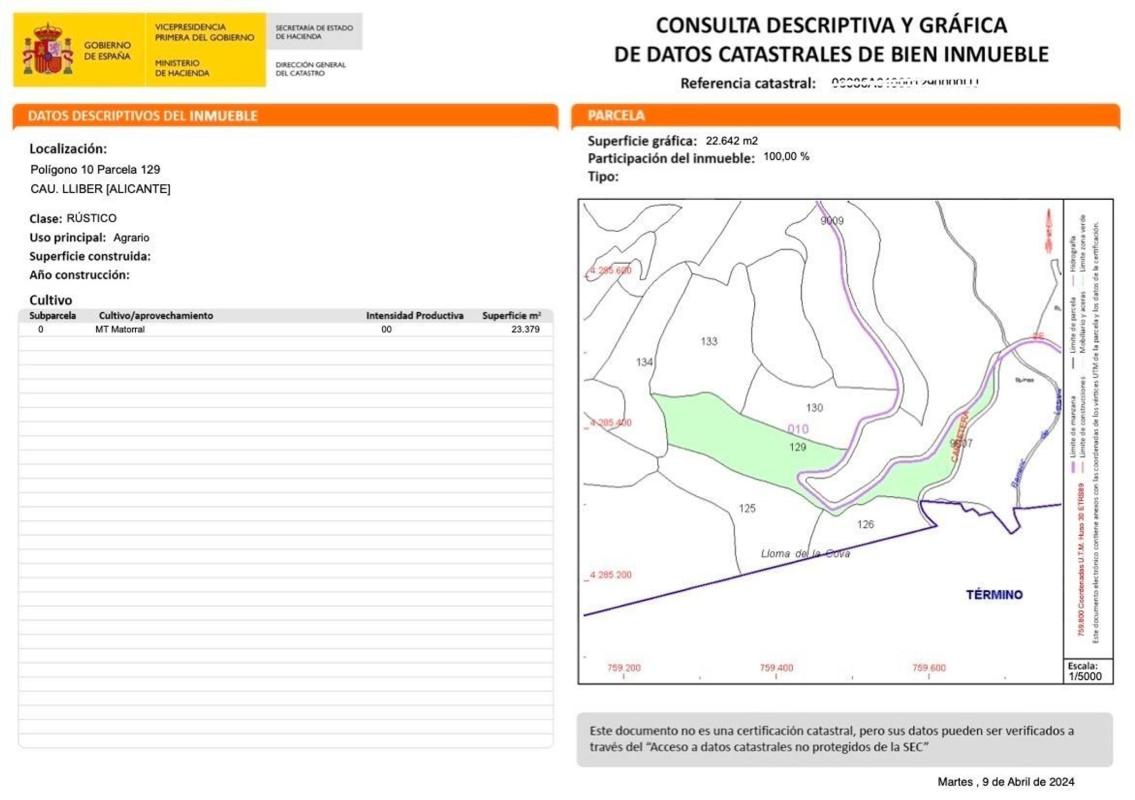1135x800 pixels.
Task: Select the 'GOBIERNO DE ESPAÑA' text
Action: (x=107, y=50)
